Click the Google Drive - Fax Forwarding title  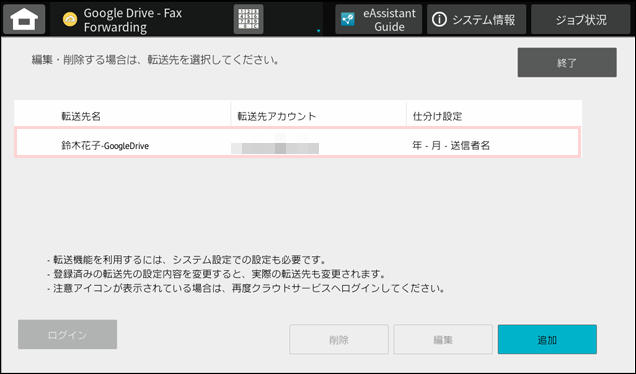pyautogui.click(x=133, y=20)
